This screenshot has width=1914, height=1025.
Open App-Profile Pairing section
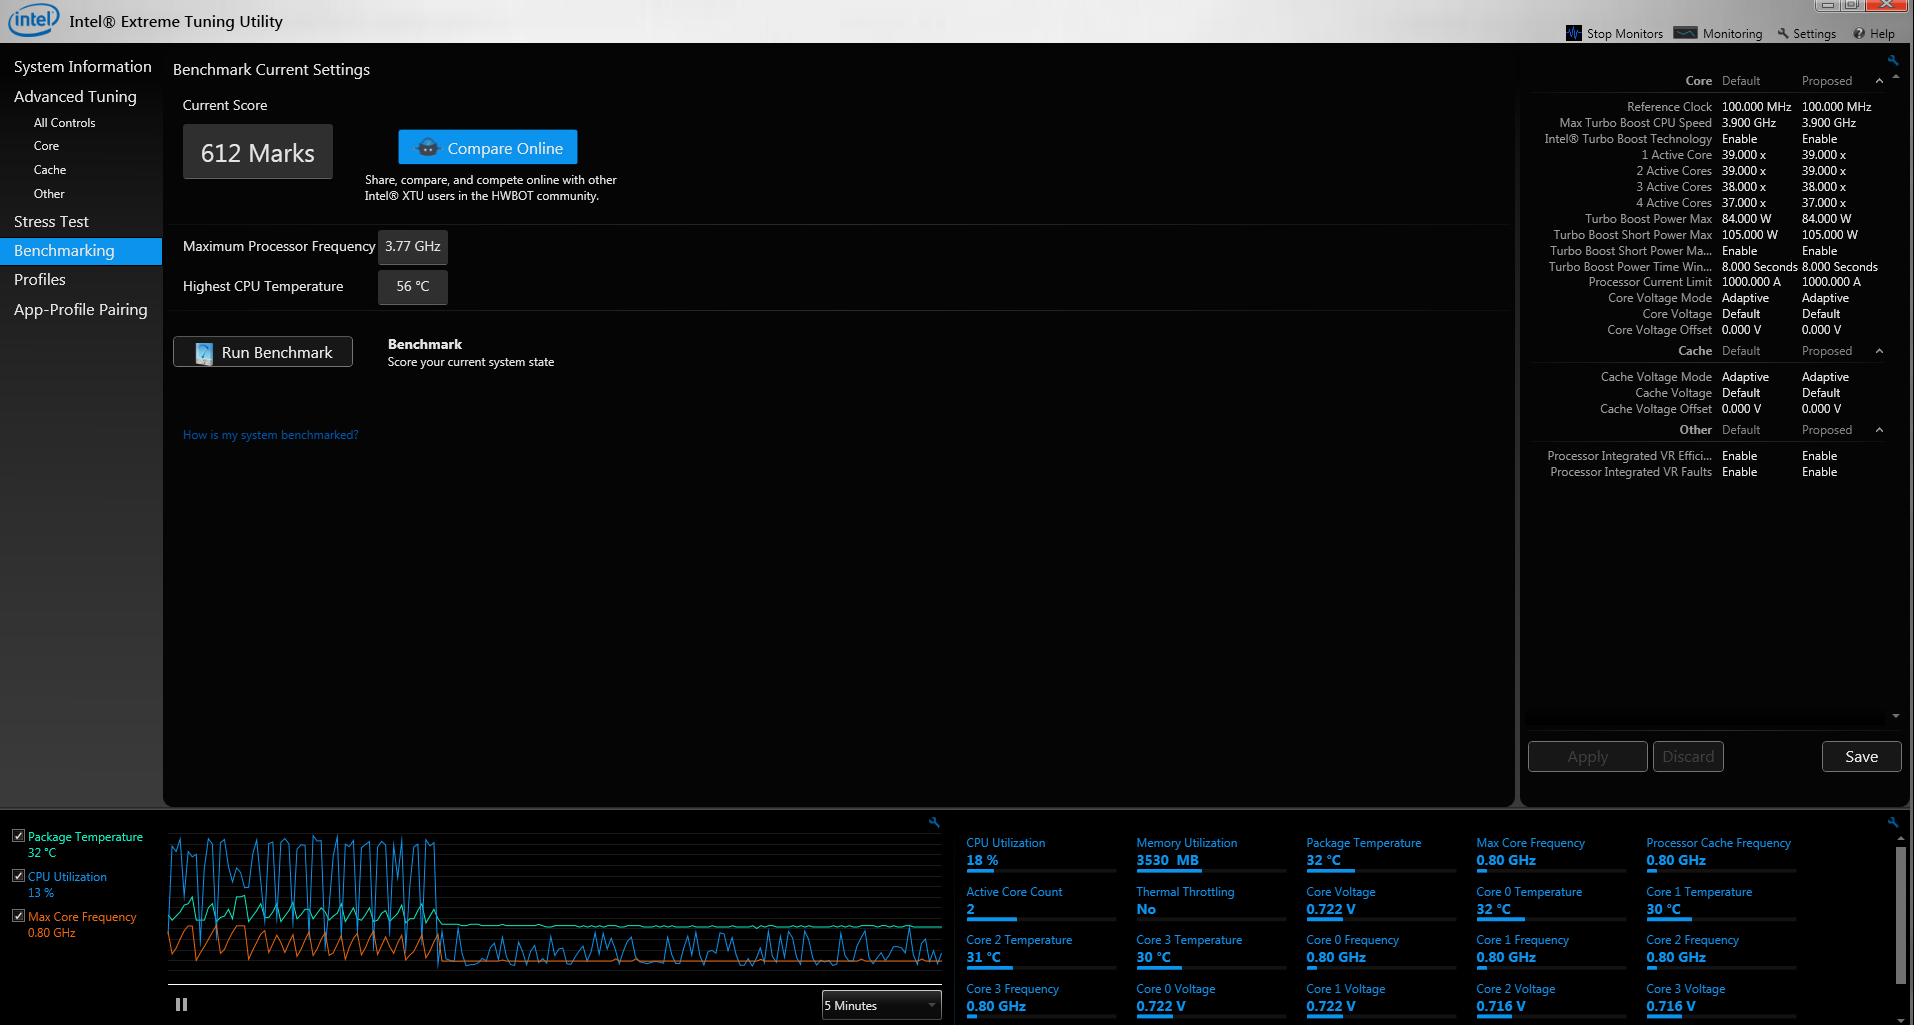coord(80,309)
